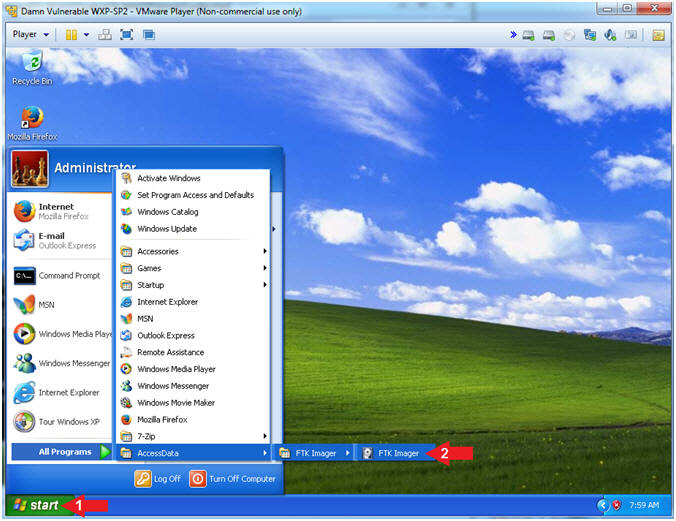Screen dimensions: 676x521
Task: Launch Mozilla Firefox from All Programs list
Action: [x=192, y=420]
